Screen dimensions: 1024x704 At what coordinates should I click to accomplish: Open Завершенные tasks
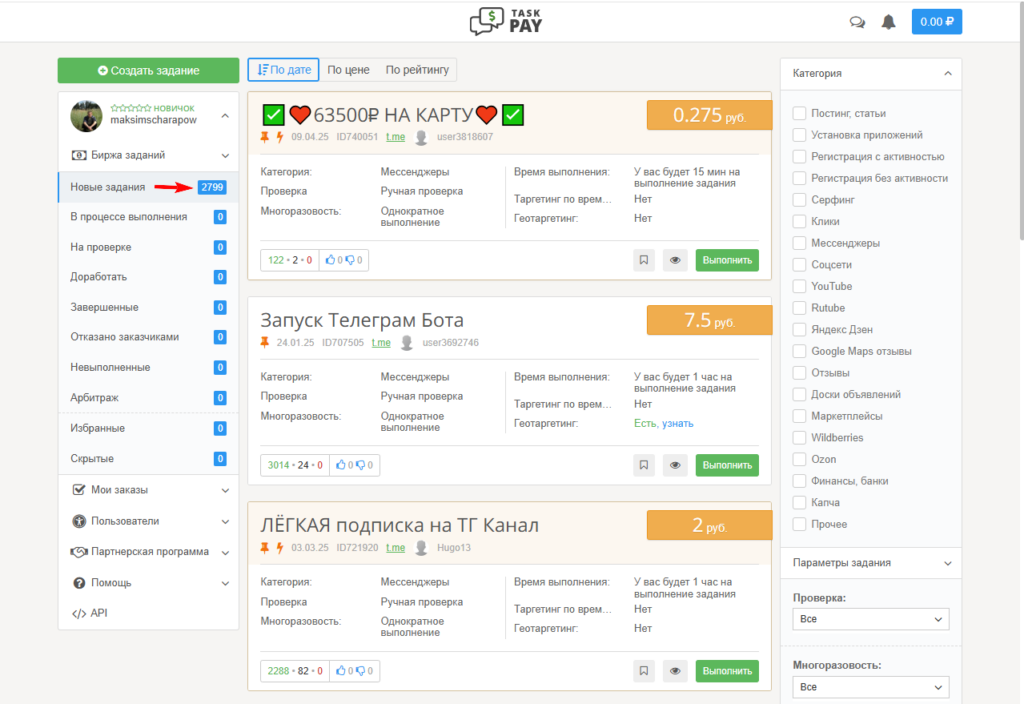pyautogui.click(x=149, y=308)
